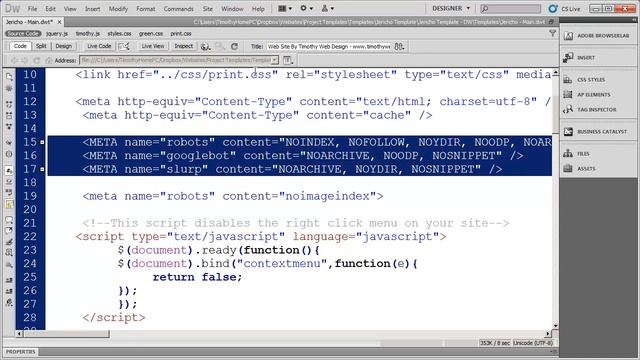Restore down the document window icon
The width and height of the screenshot is (640, 360).
coord(551,22)
